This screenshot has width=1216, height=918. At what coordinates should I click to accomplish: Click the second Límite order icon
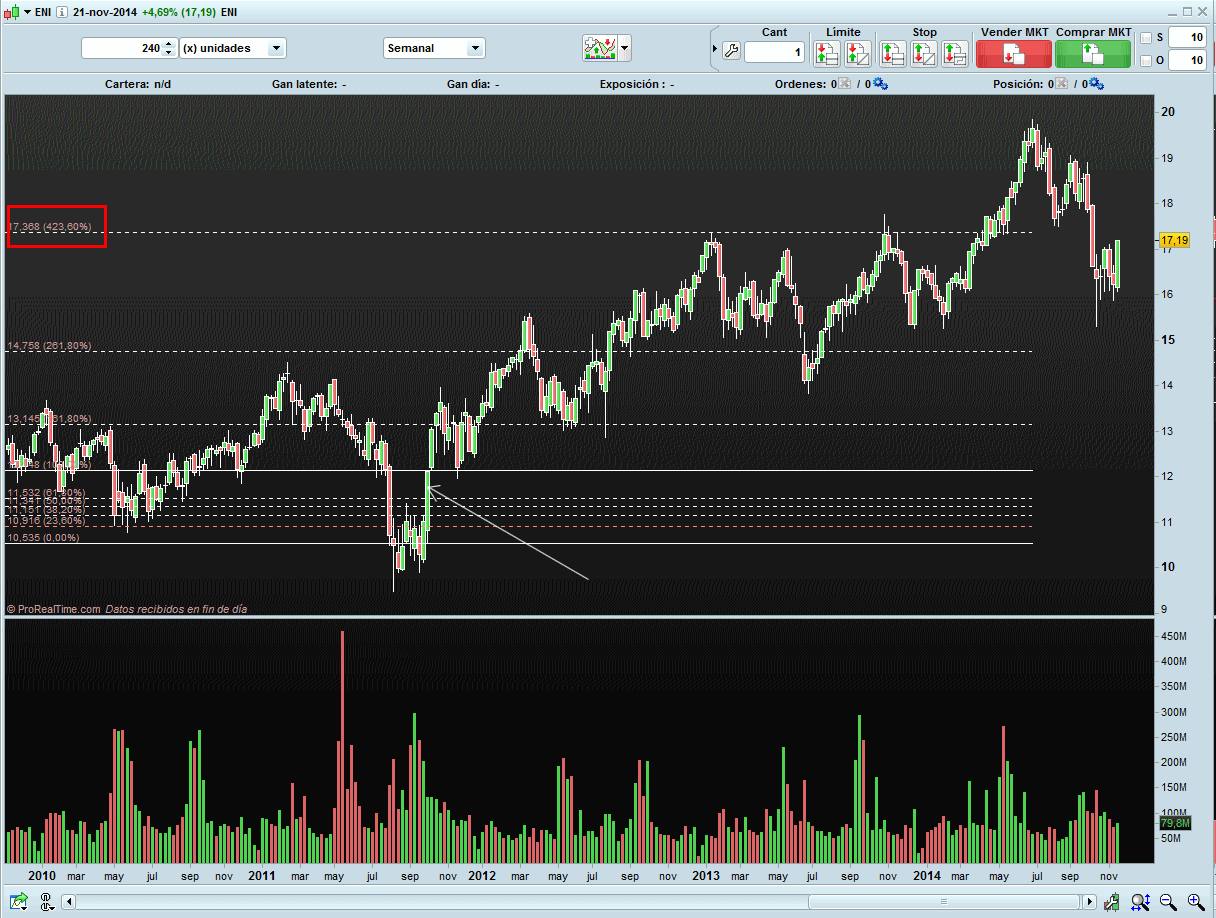(x=857, y=53)
